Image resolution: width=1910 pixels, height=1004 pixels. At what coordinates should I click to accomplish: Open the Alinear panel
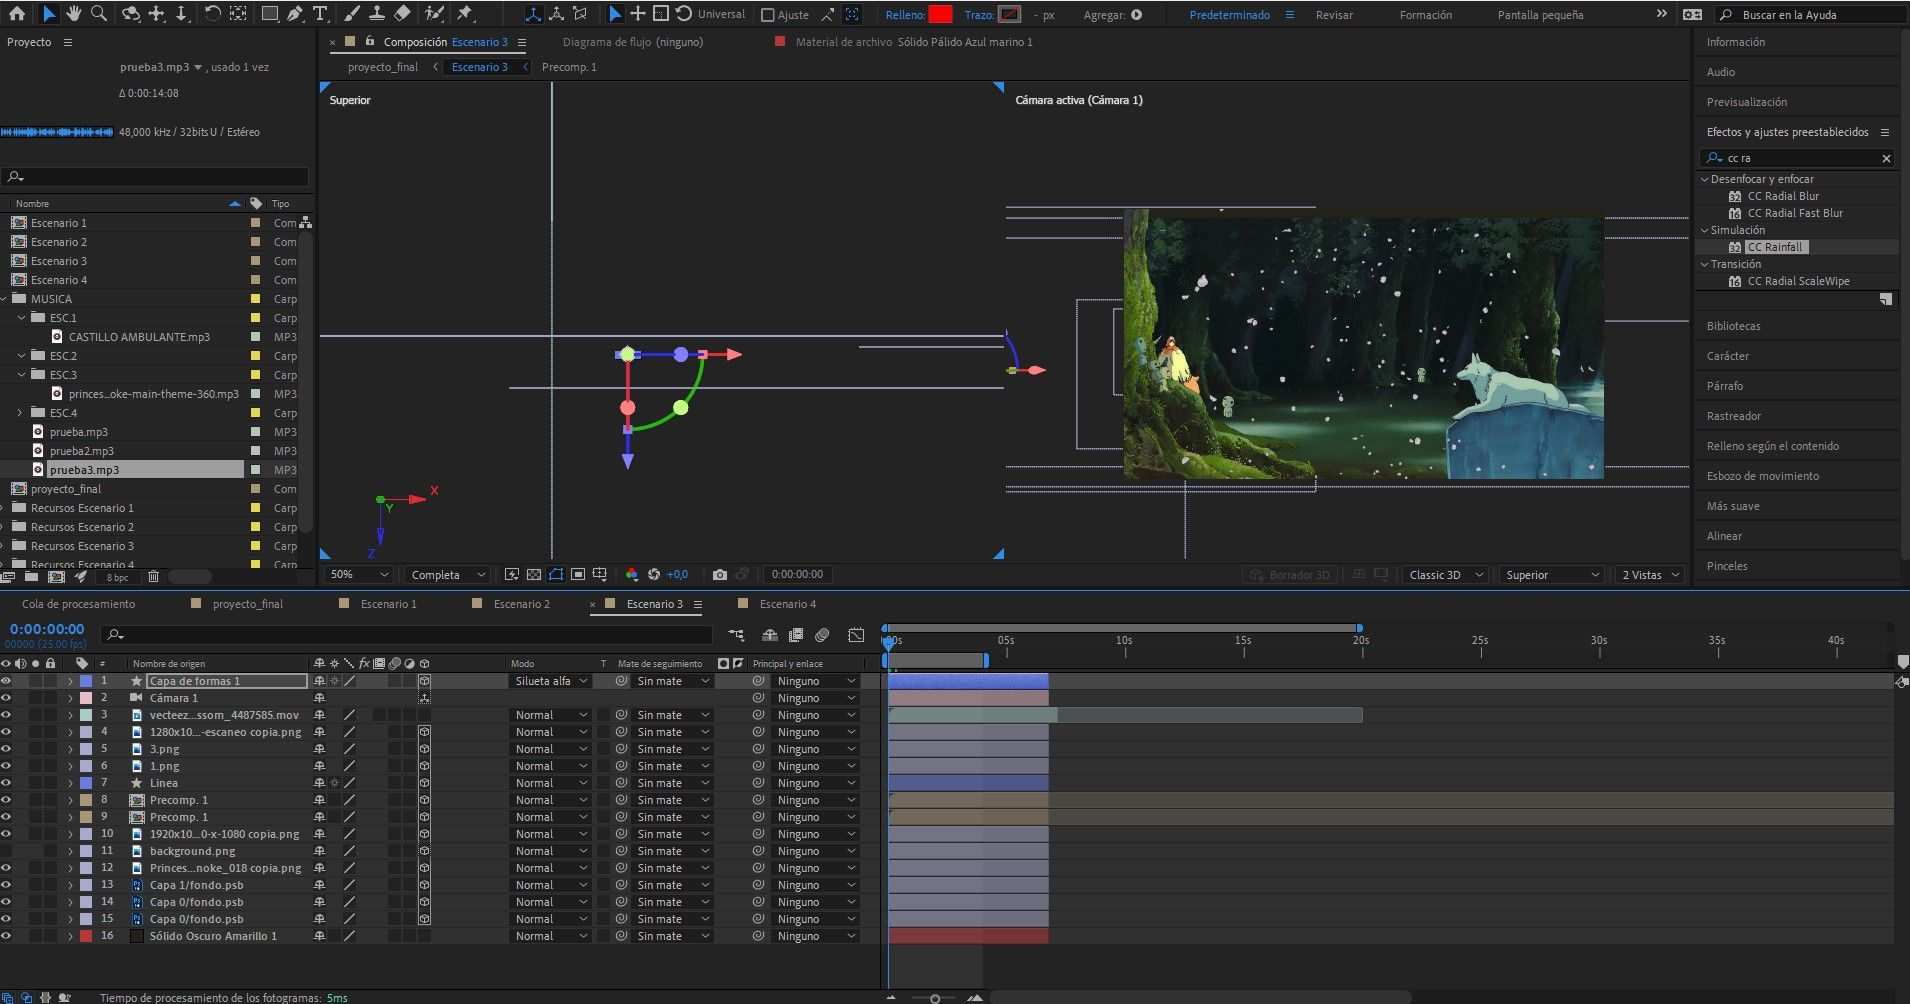(1724, 536)
